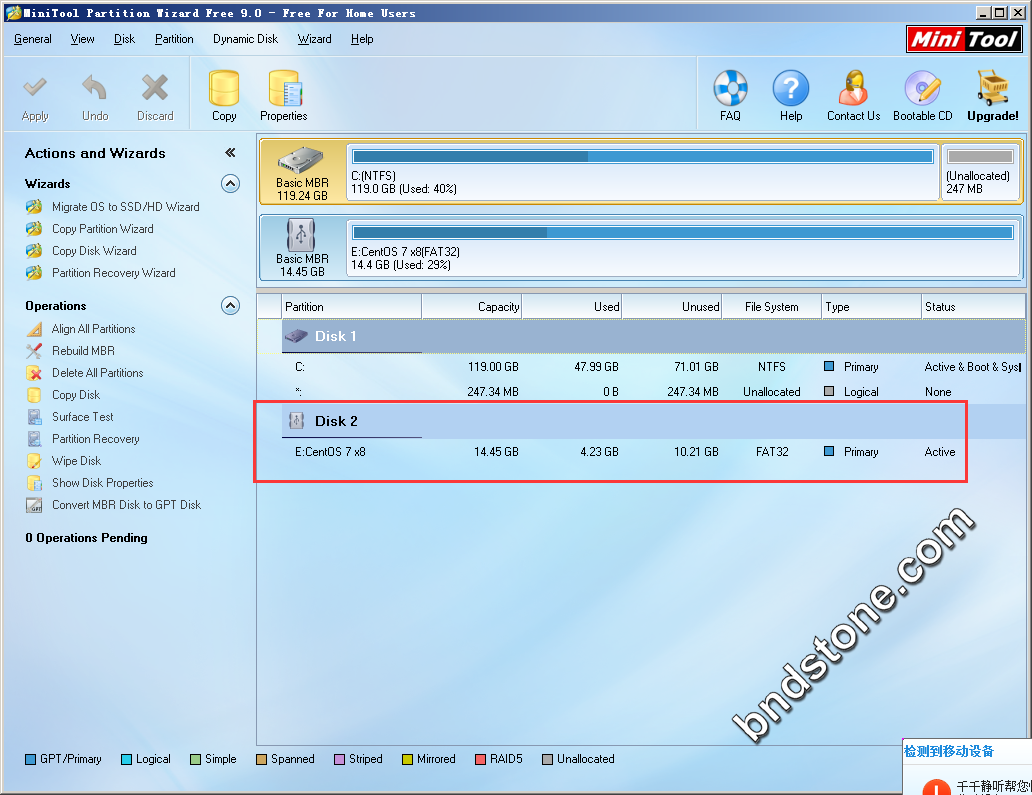Click the Discard X icon
1032x795 pixels.
click(x=155, y=87)
